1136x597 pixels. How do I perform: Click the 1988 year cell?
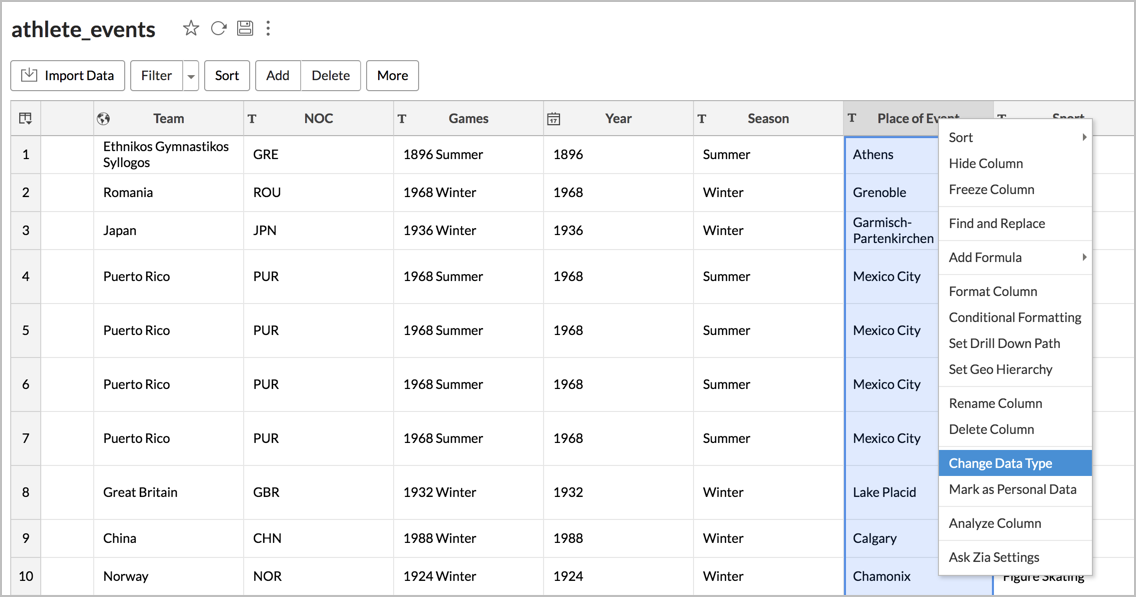[618, 538]
